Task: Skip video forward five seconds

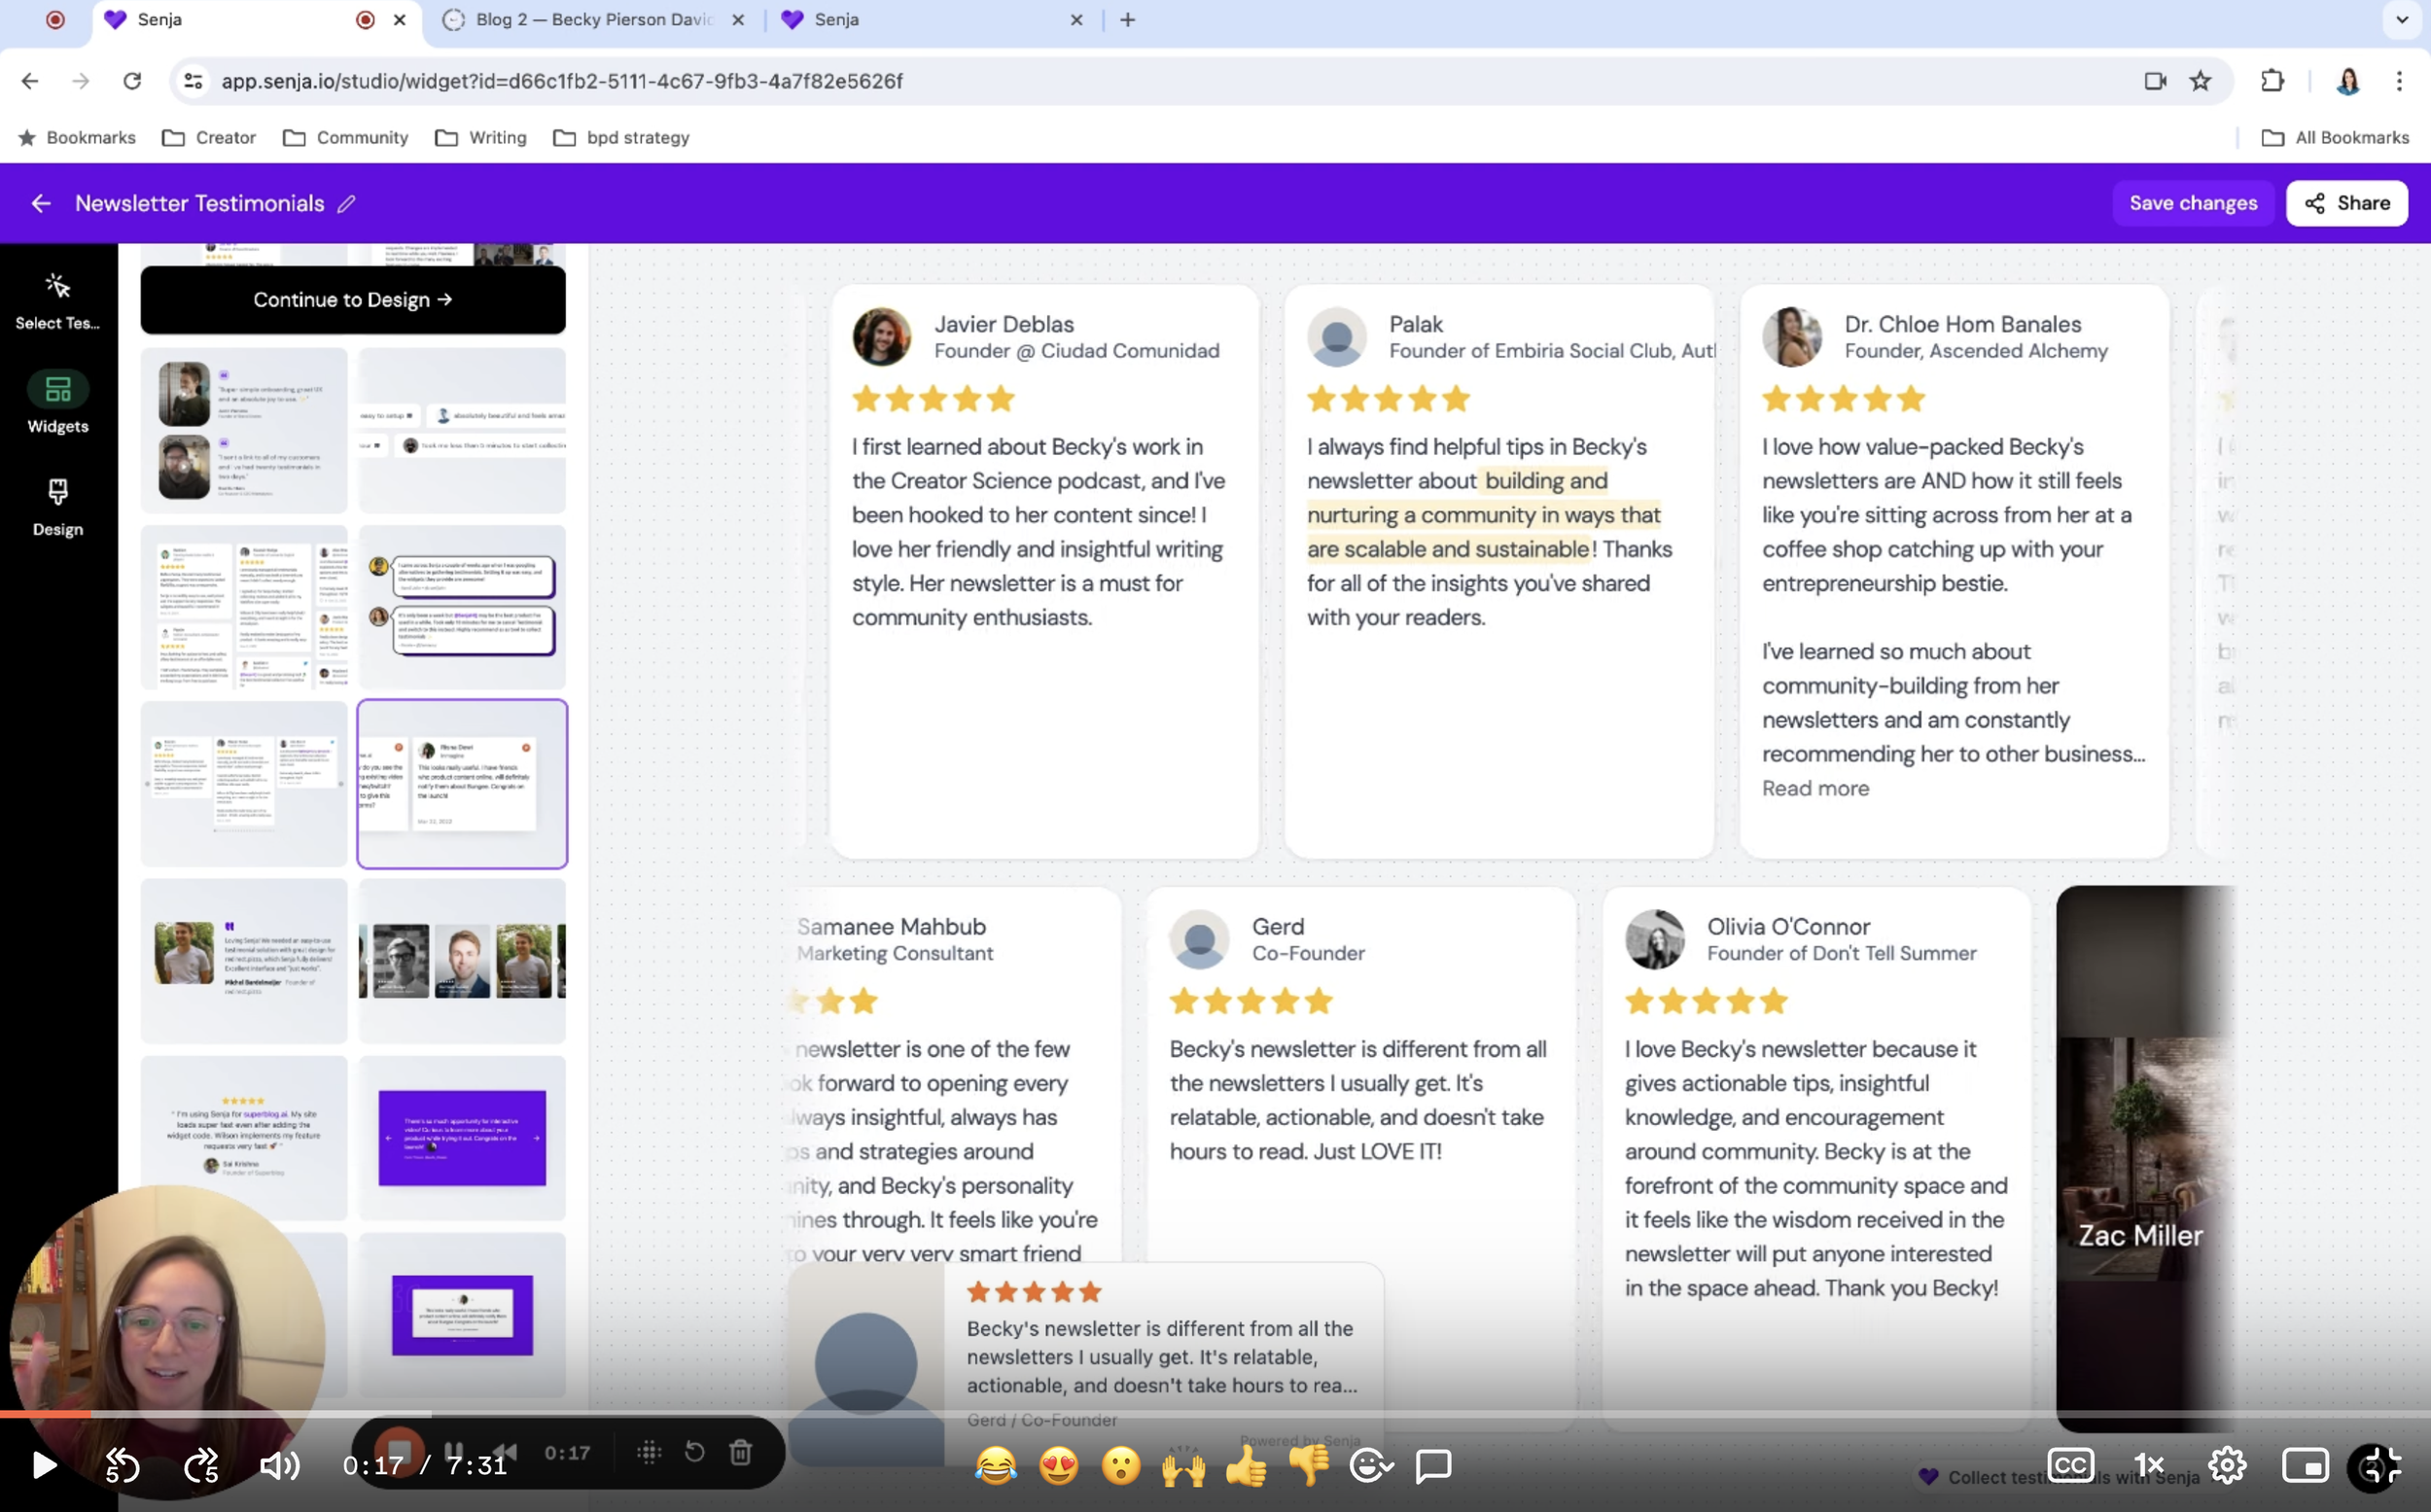Action: (x=202, y=1466)
